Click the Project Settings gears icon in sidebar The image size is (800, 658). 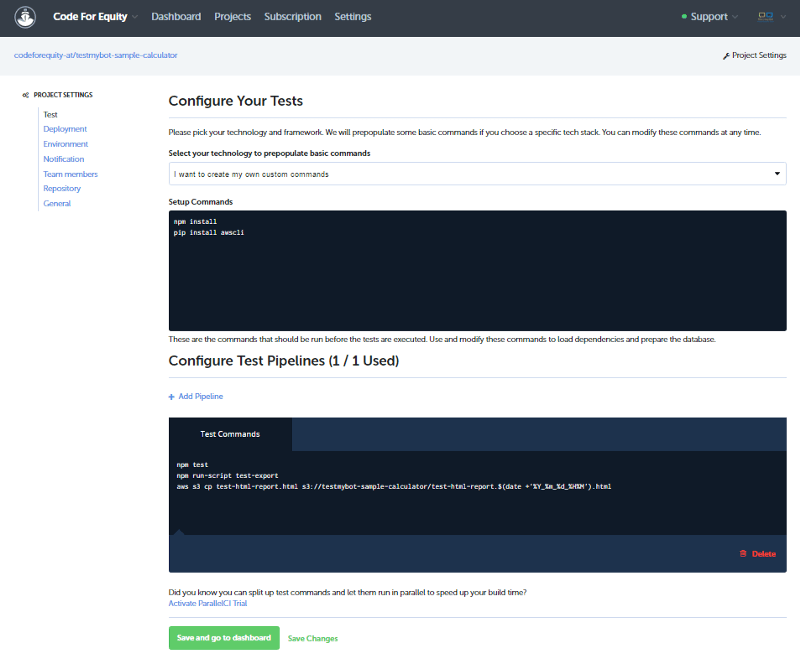point(26,95)
